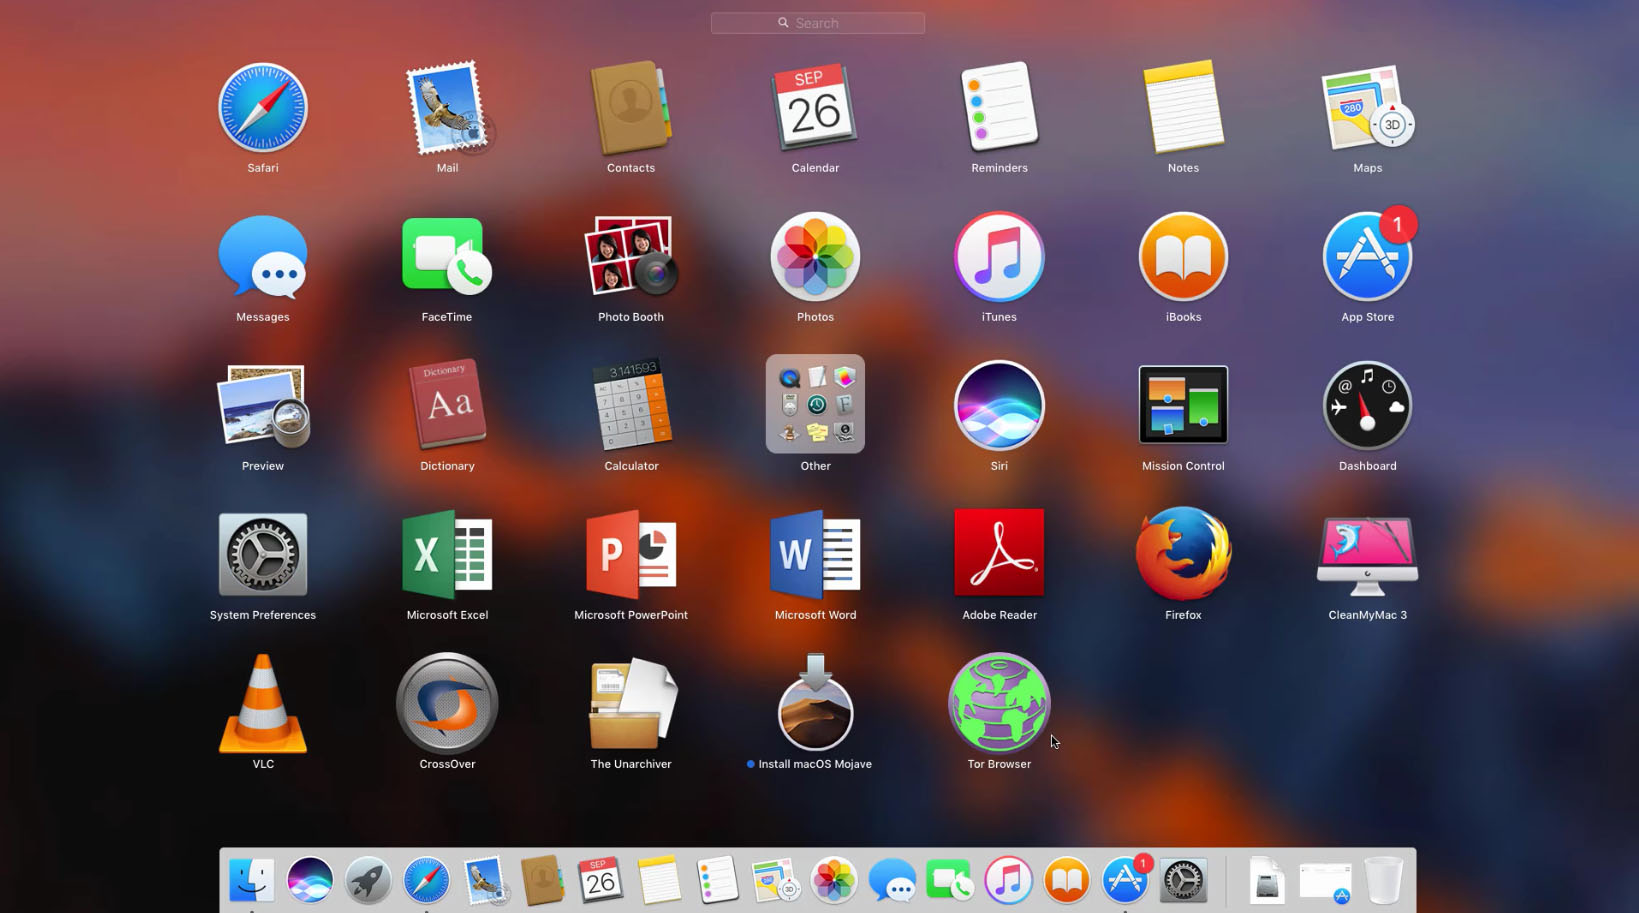
Task: Open Photos from the Dock
Action: coord(834,881)
